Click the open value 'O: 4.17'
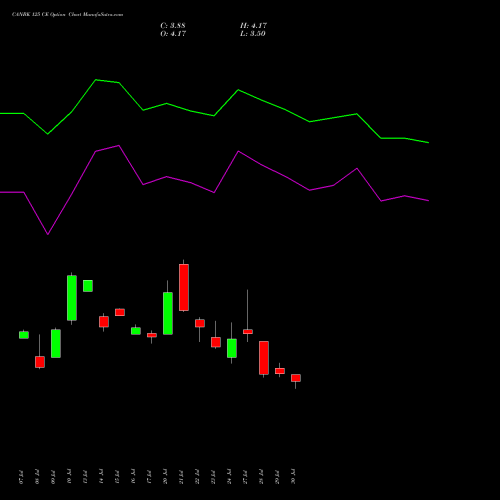This screenshot has height=500, width=500. tap(173, 34)
